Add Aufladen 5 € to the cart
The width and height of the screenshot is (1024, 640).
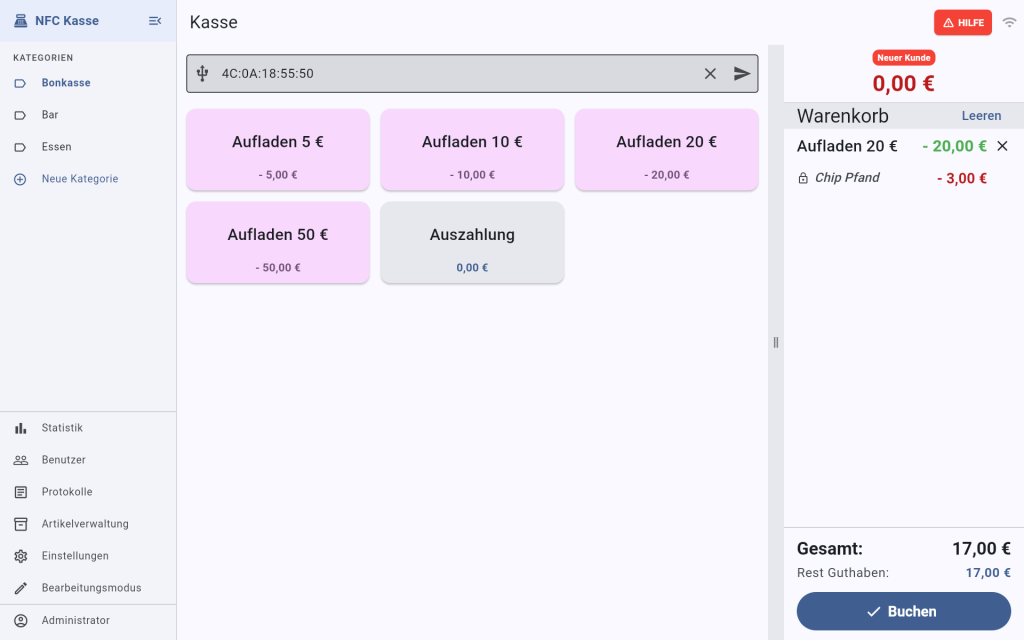click(278, 150)
